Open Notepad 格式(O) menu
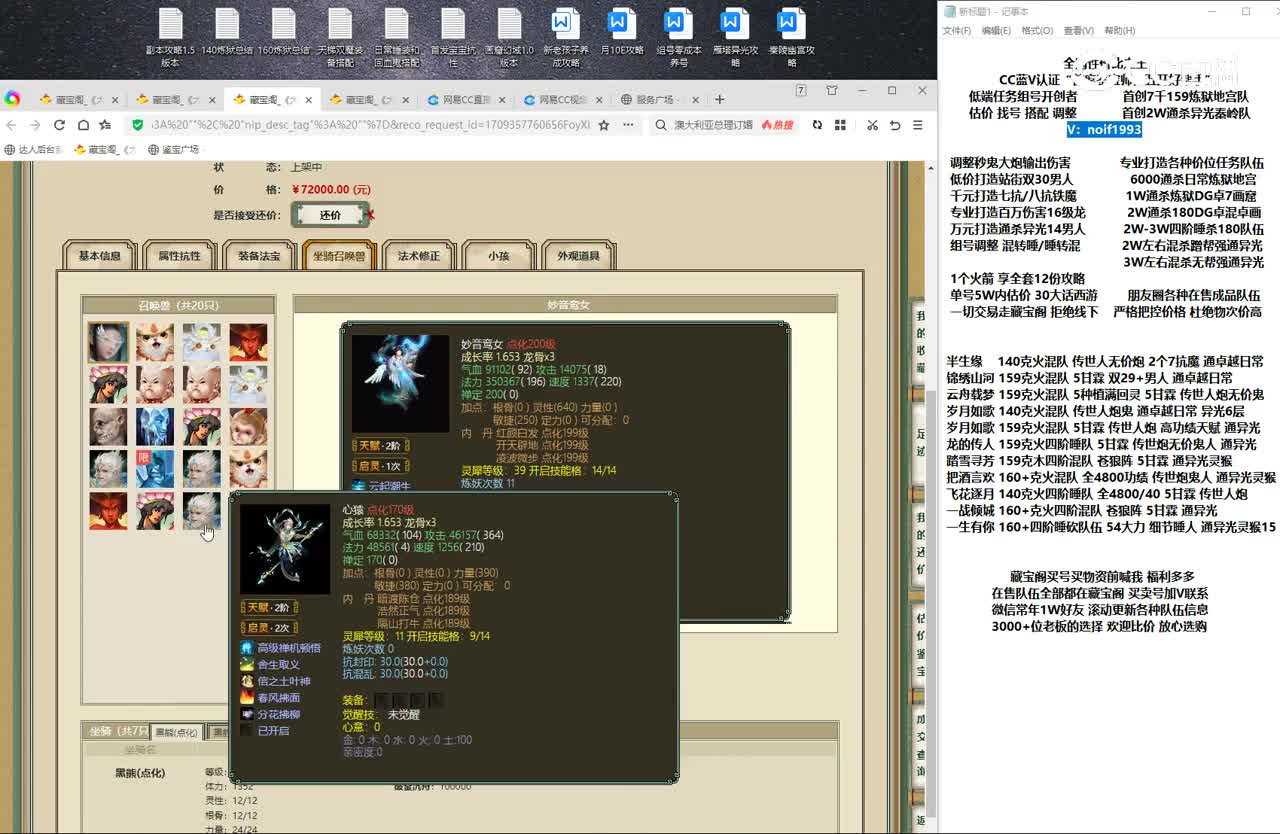This screenshot has width=1280, height=834. (x=1037, y=31)
